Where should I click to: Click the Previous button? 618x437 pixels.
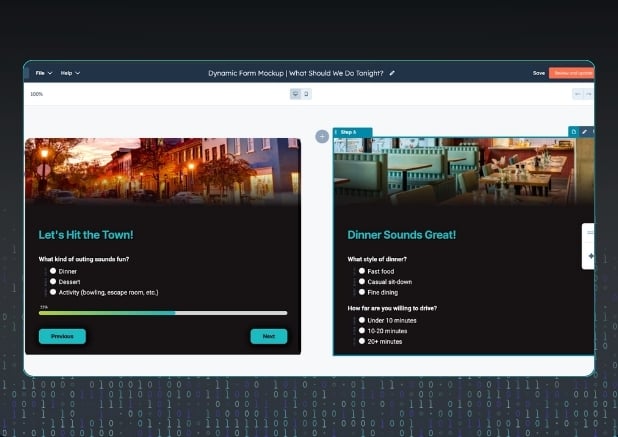(x=62, y=336)
